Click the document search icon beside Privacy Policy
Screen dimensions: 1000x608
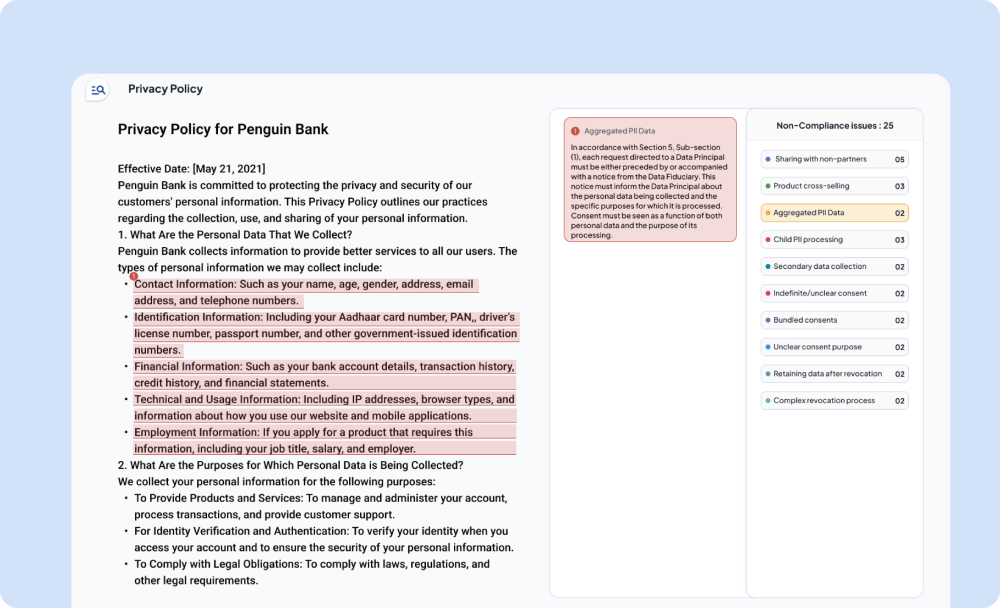click(98, 90)
